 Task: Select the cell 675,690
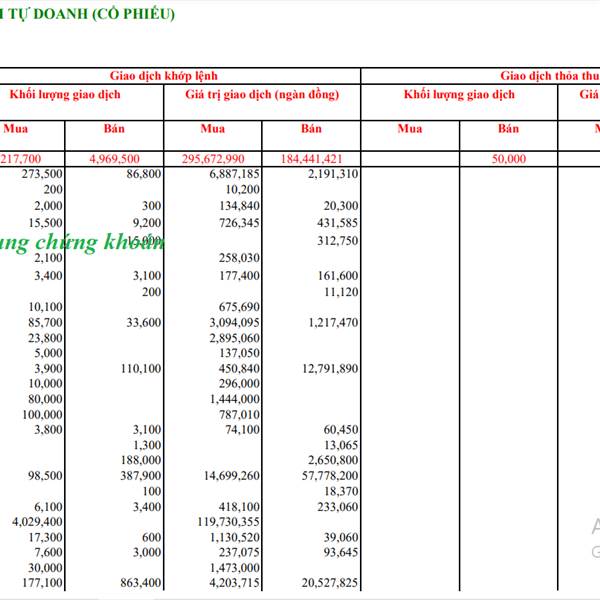tap(240, 307)
